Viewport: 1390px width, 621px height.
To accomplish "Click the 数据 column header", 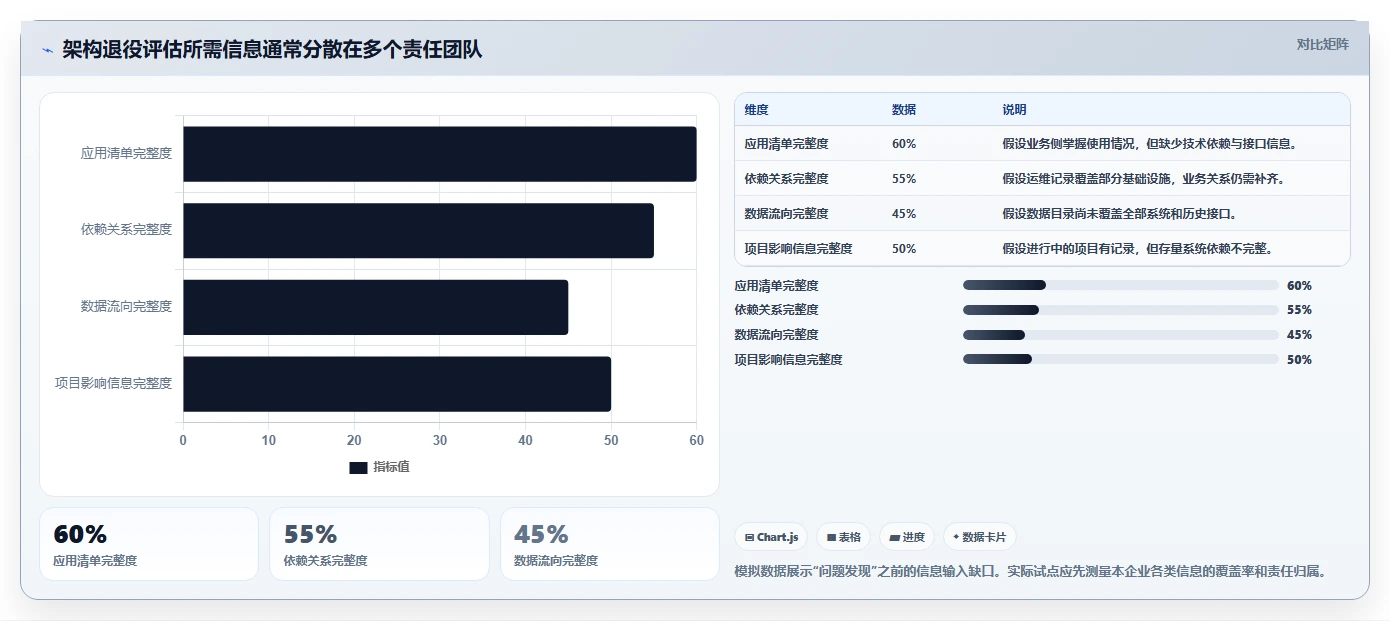I will point(904,110).
